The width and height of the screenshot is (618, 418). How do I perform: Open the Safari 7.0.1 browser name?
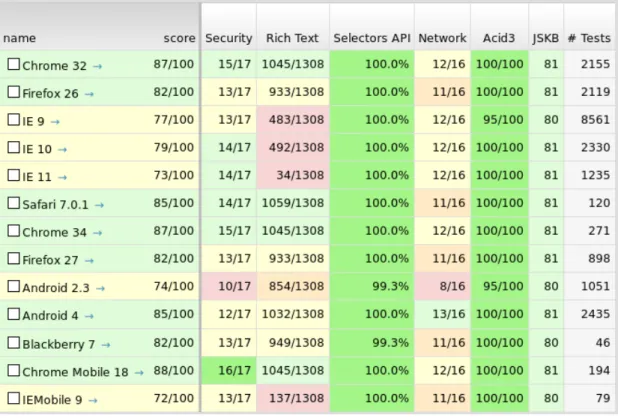[x=55, y=204]
